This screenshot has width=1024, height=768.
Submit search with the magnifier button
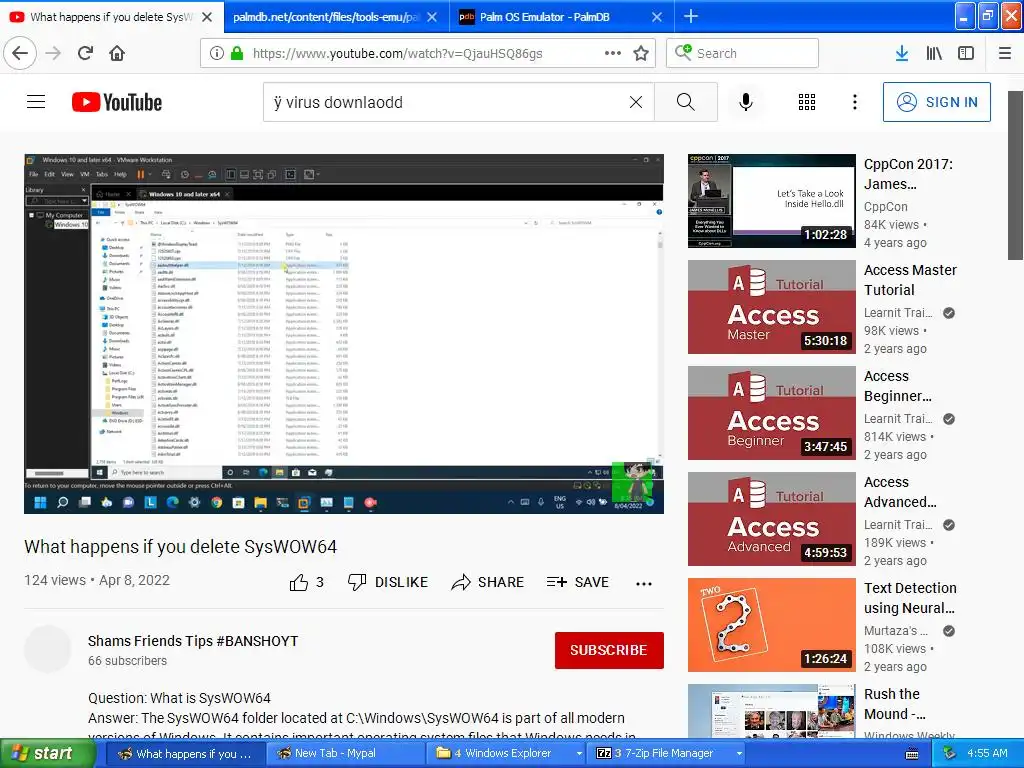click(x=686, y=102)
